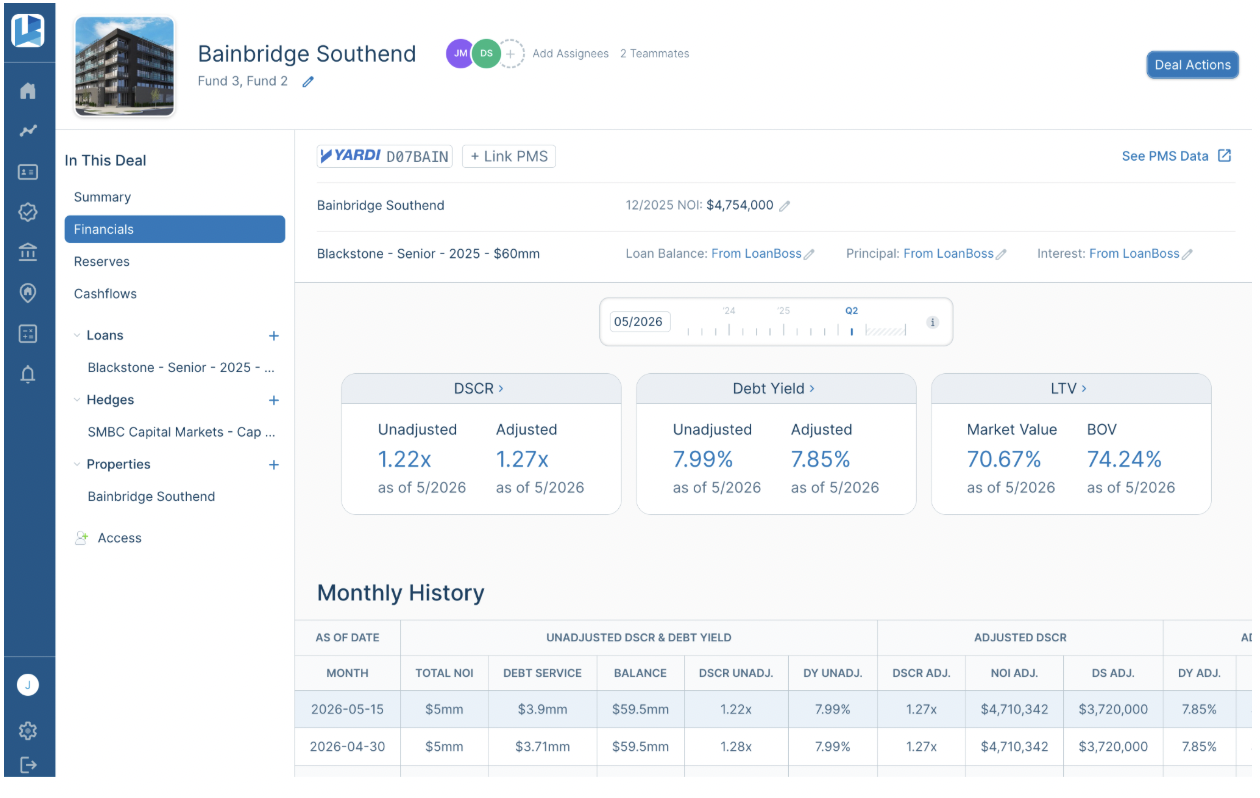The image size is (1260, 798).
Task: Add a new hedge plus icon
Action: click(274, 400)
